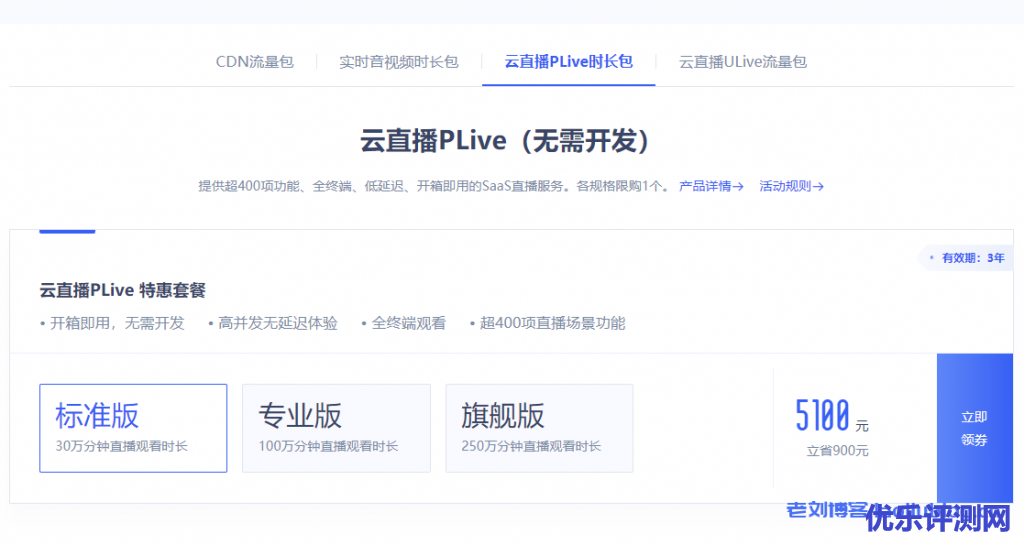The width and height of the screenshot is (1024, 545).
Task: Click the 立省900元 savings text
Action: pos(837,451)
